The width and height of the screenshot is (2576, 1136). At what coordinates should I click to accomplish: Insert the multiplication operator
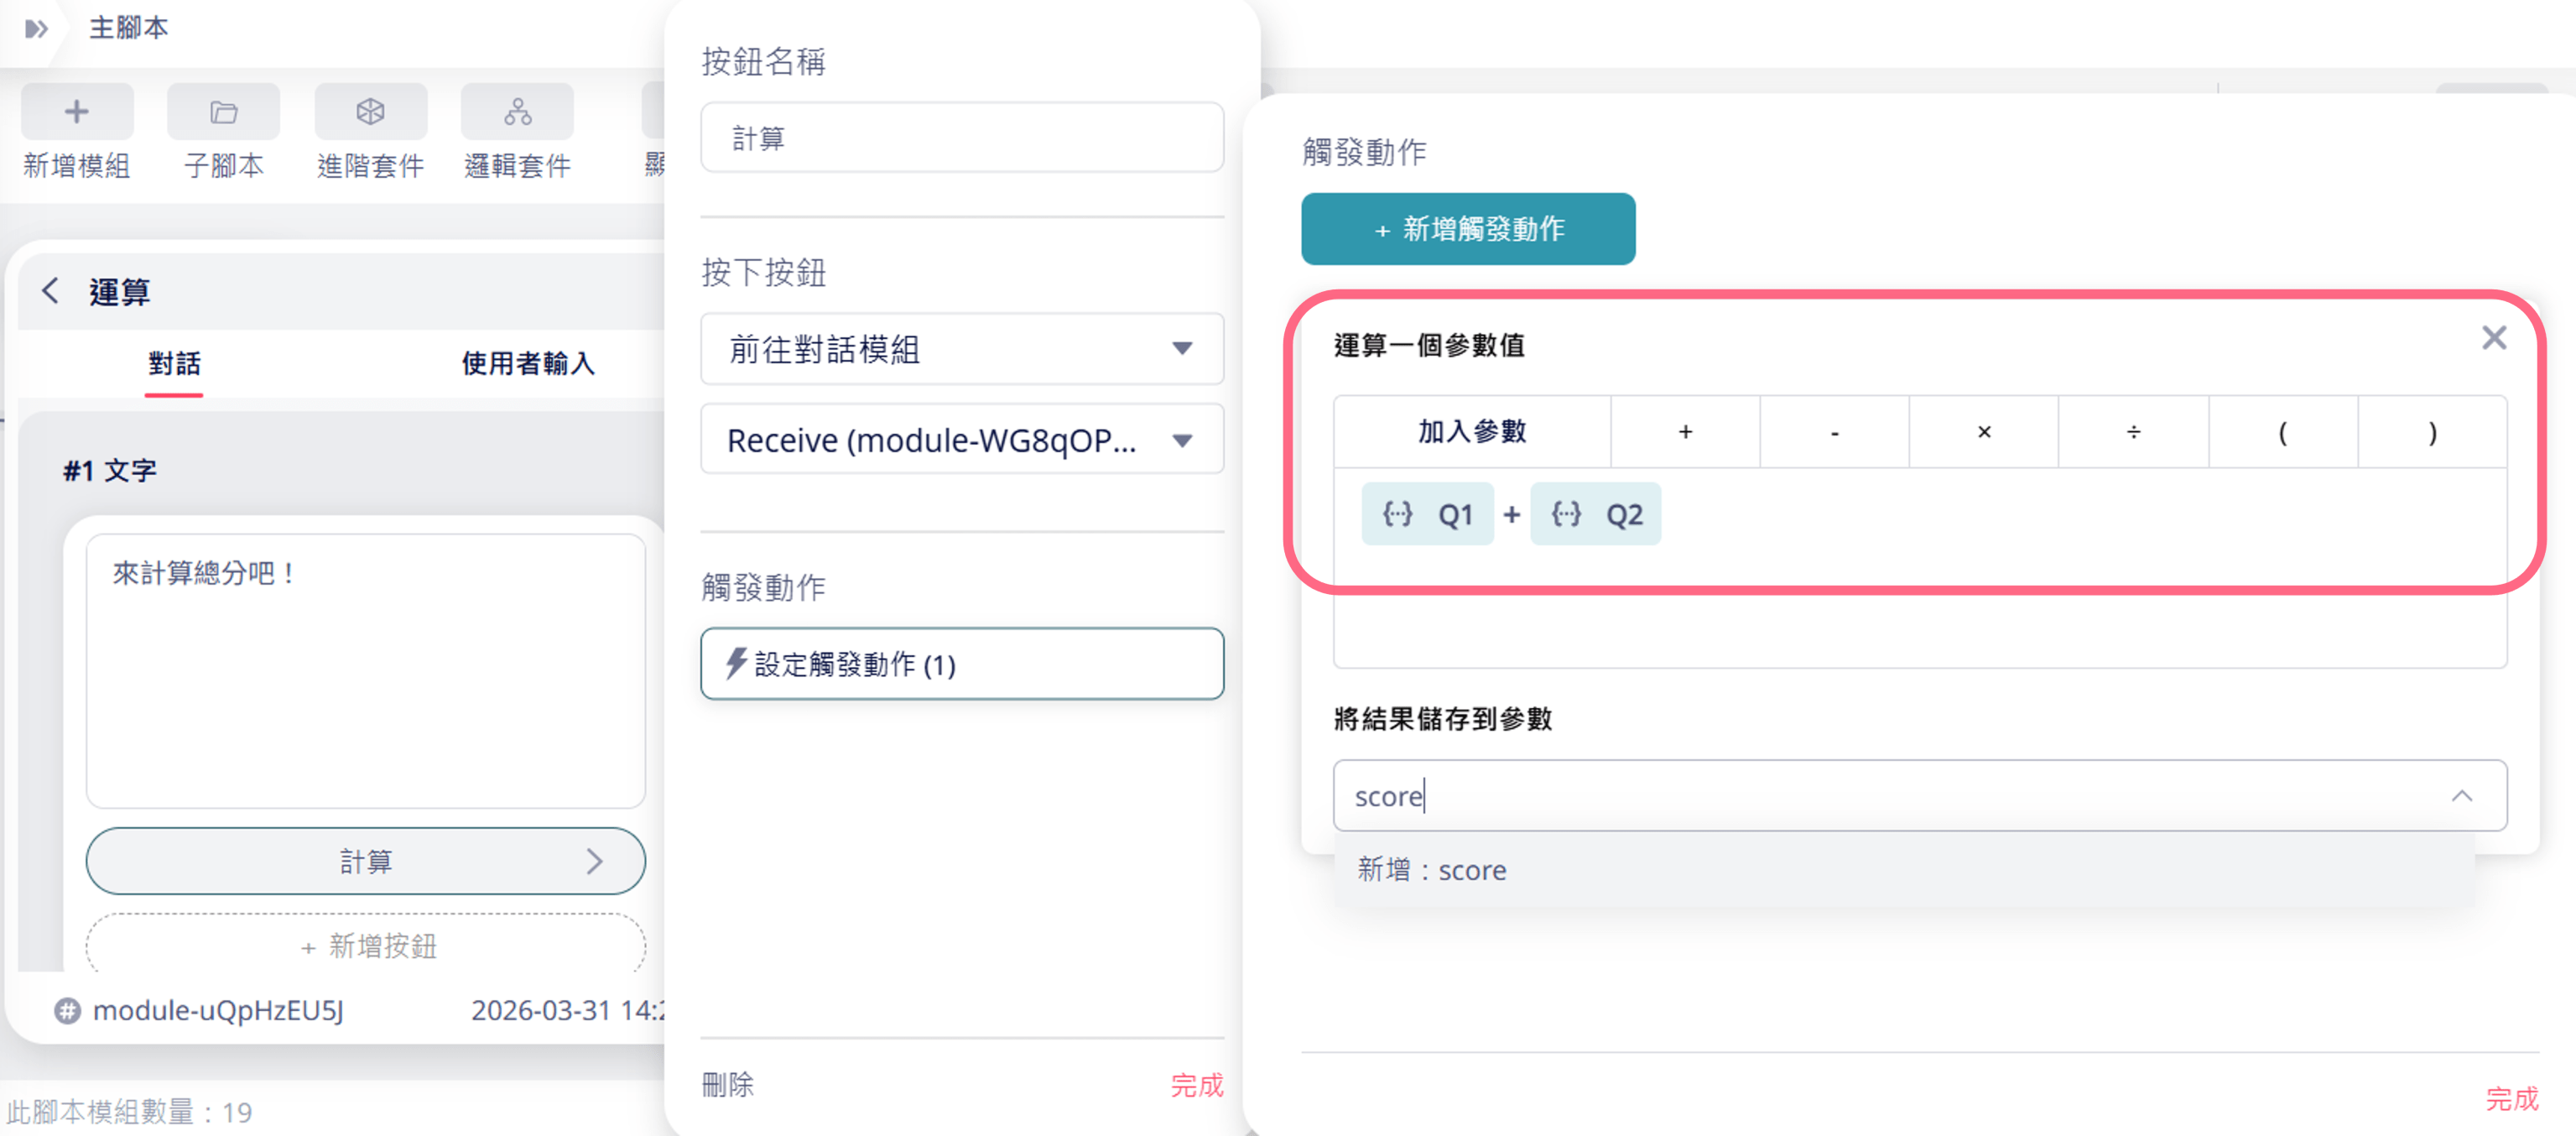click(1983, 432)
